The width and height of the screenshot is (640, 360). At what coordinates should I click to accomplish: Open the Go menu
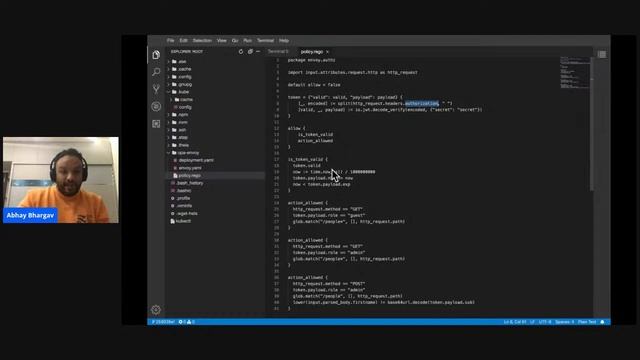coord(235,40)
